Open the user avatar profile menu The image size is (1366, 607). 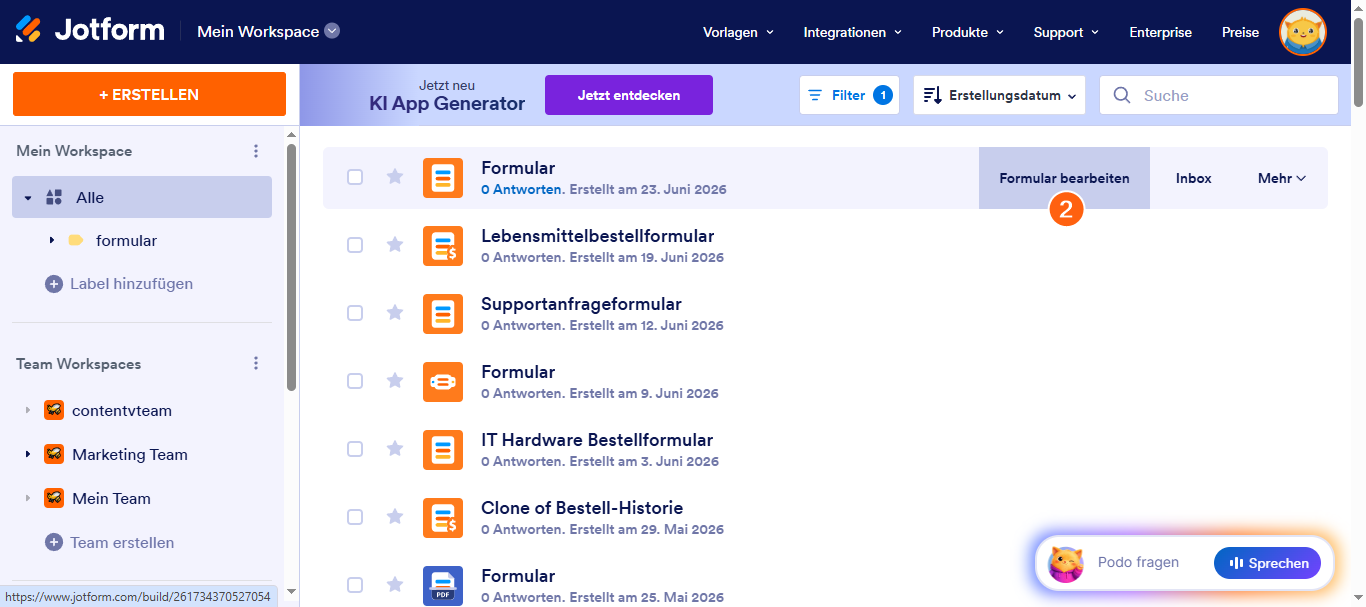pyautogui.click(x=1303, y=32)
